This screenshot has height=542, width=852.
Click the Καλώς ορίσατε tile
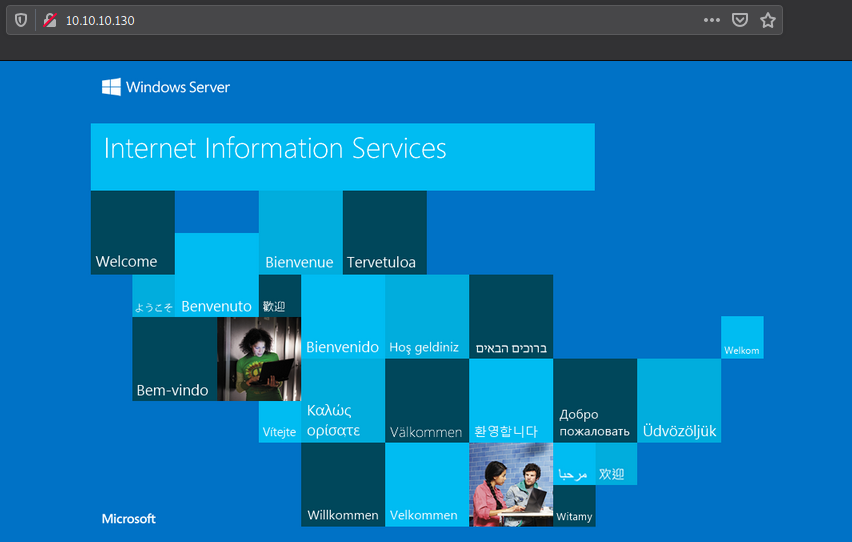click(x=343, y=401)
